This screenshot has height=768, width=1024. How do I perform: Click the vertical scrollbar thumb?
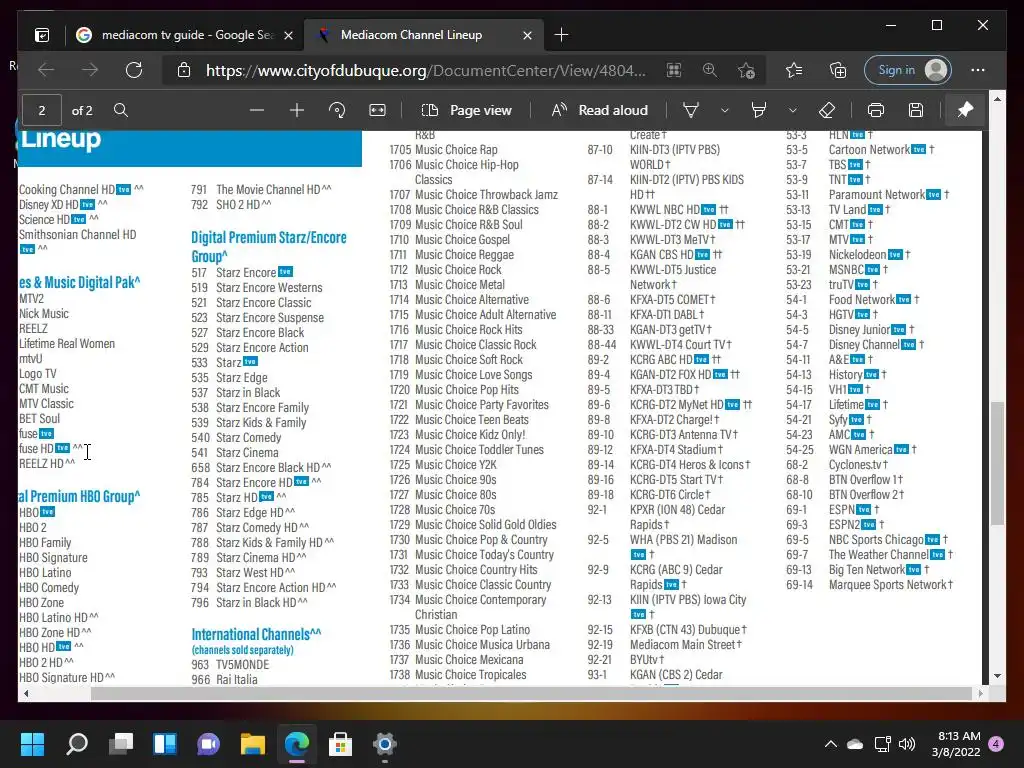pyautogui.click(x=997, y=464)
